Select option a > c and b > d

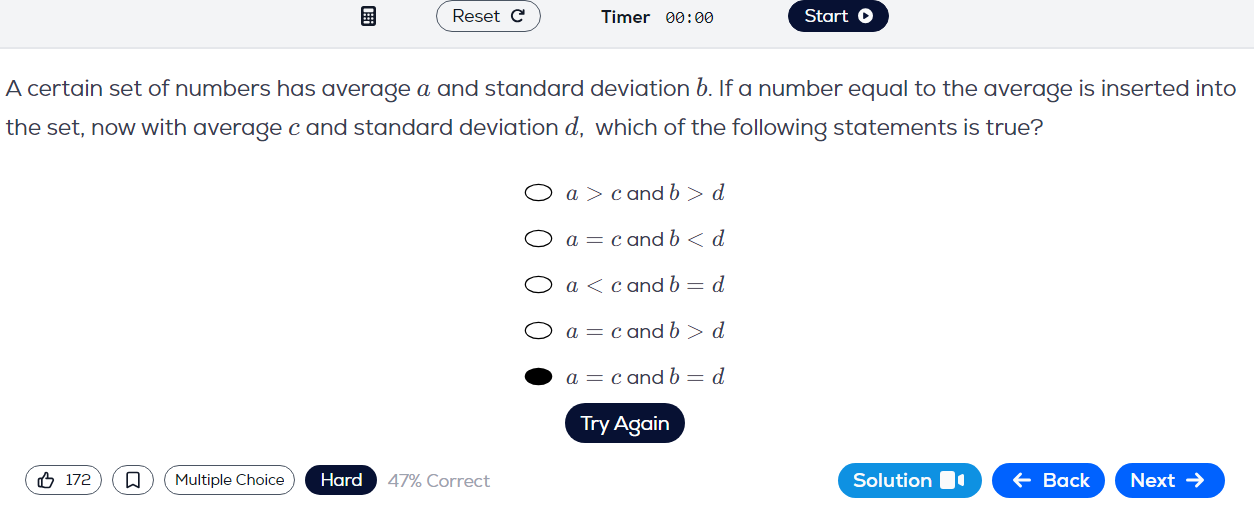[539, 193]
